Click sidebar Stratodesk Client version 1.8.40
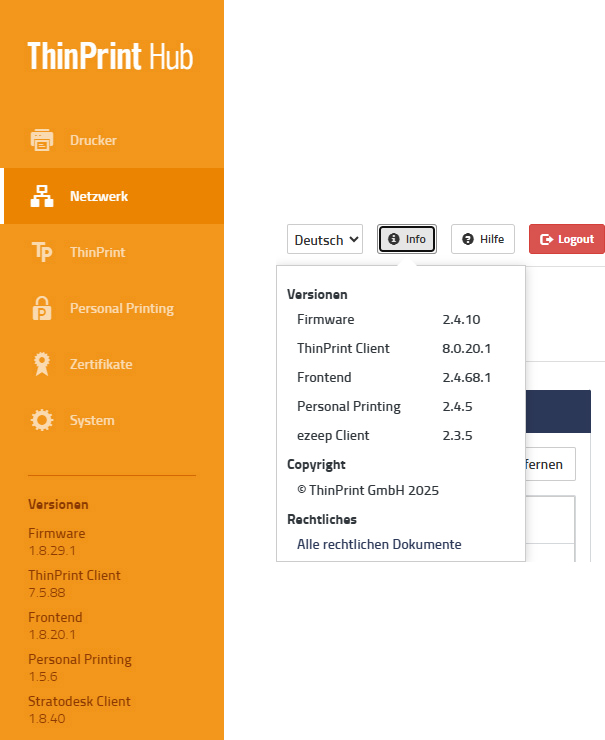 (x=47, y=719)
